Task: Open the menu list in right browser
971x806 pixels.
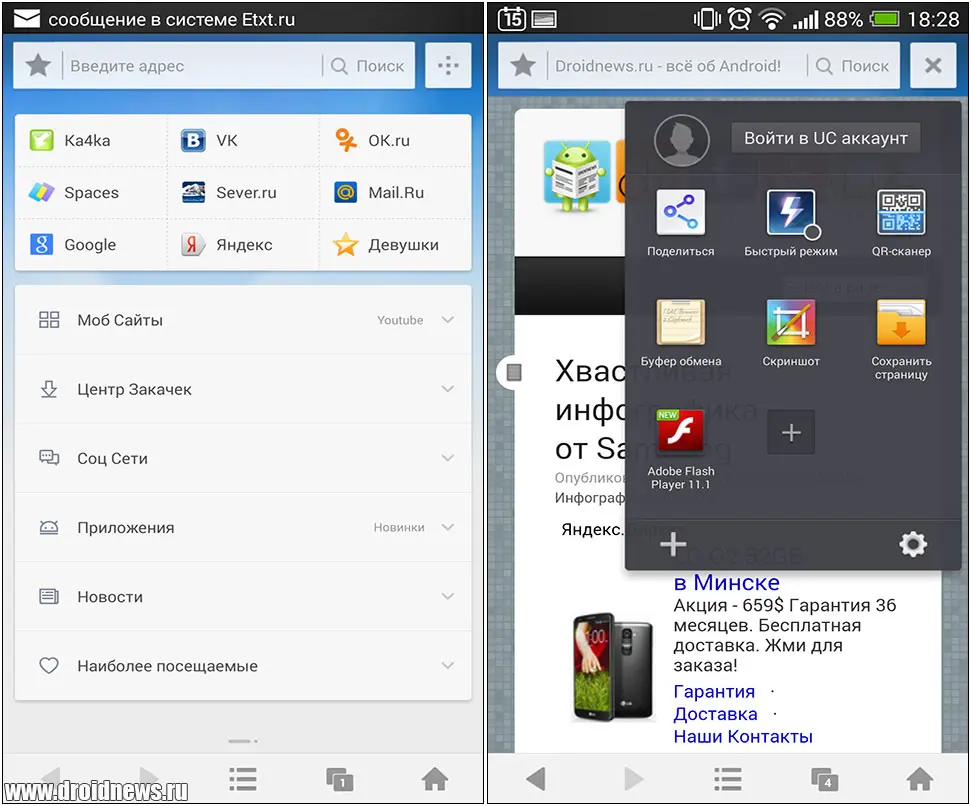Action: [x=728, y=779]
